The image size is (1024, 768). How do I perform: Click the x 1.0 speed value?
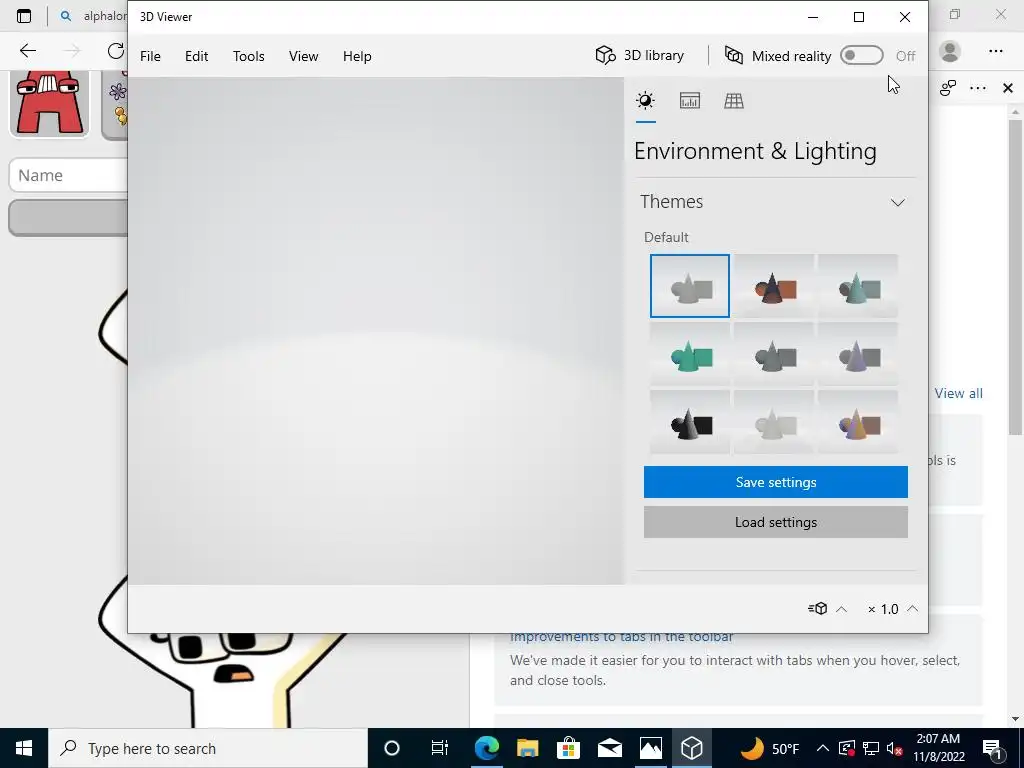(883, 609)
